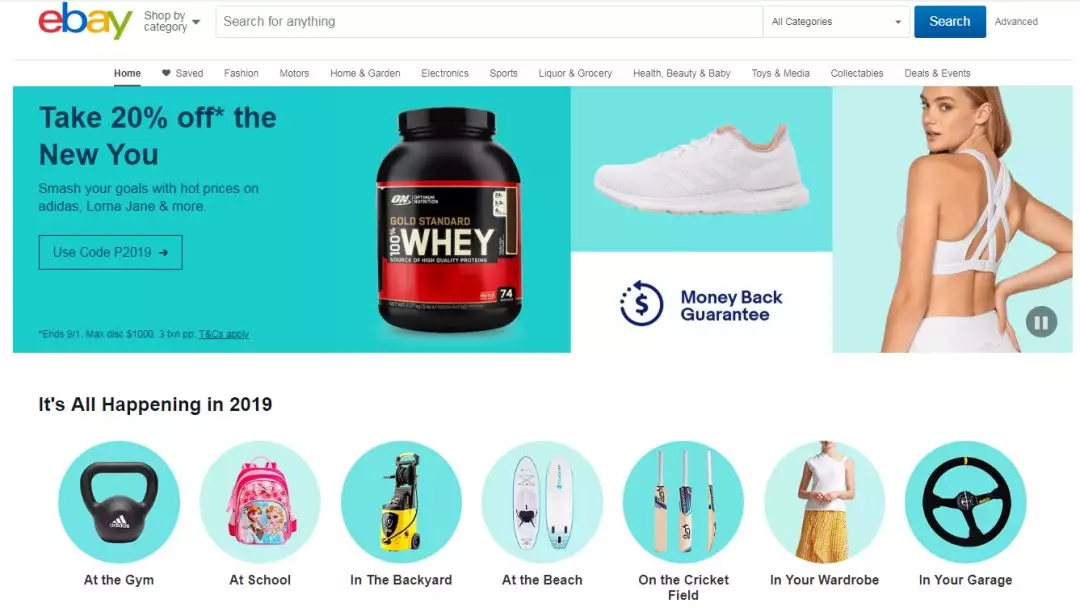
Task: Open the Saved heart tab
Action: click(x=183, y=73)
